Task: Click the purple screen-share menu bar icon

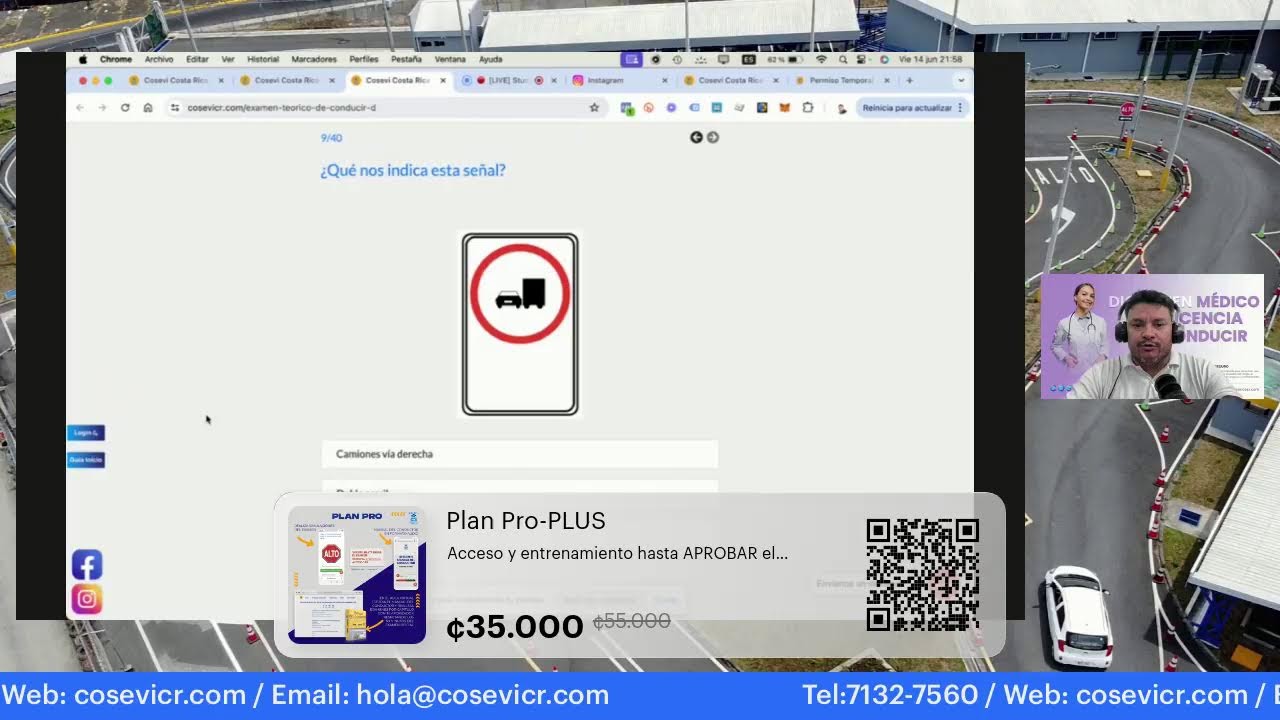Action: click(631, 59)
